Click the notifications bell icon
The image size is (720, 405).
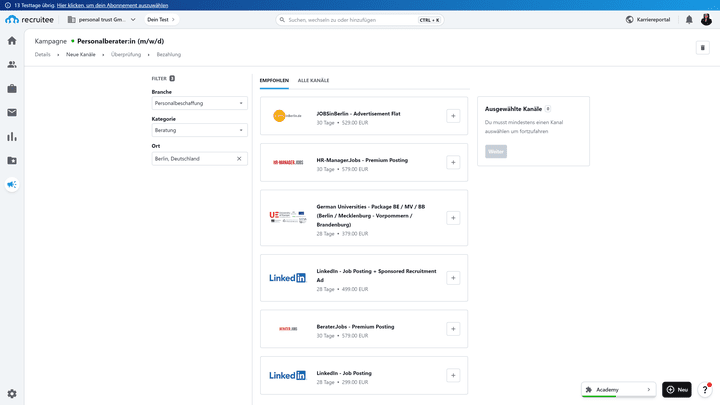[689, 20]
